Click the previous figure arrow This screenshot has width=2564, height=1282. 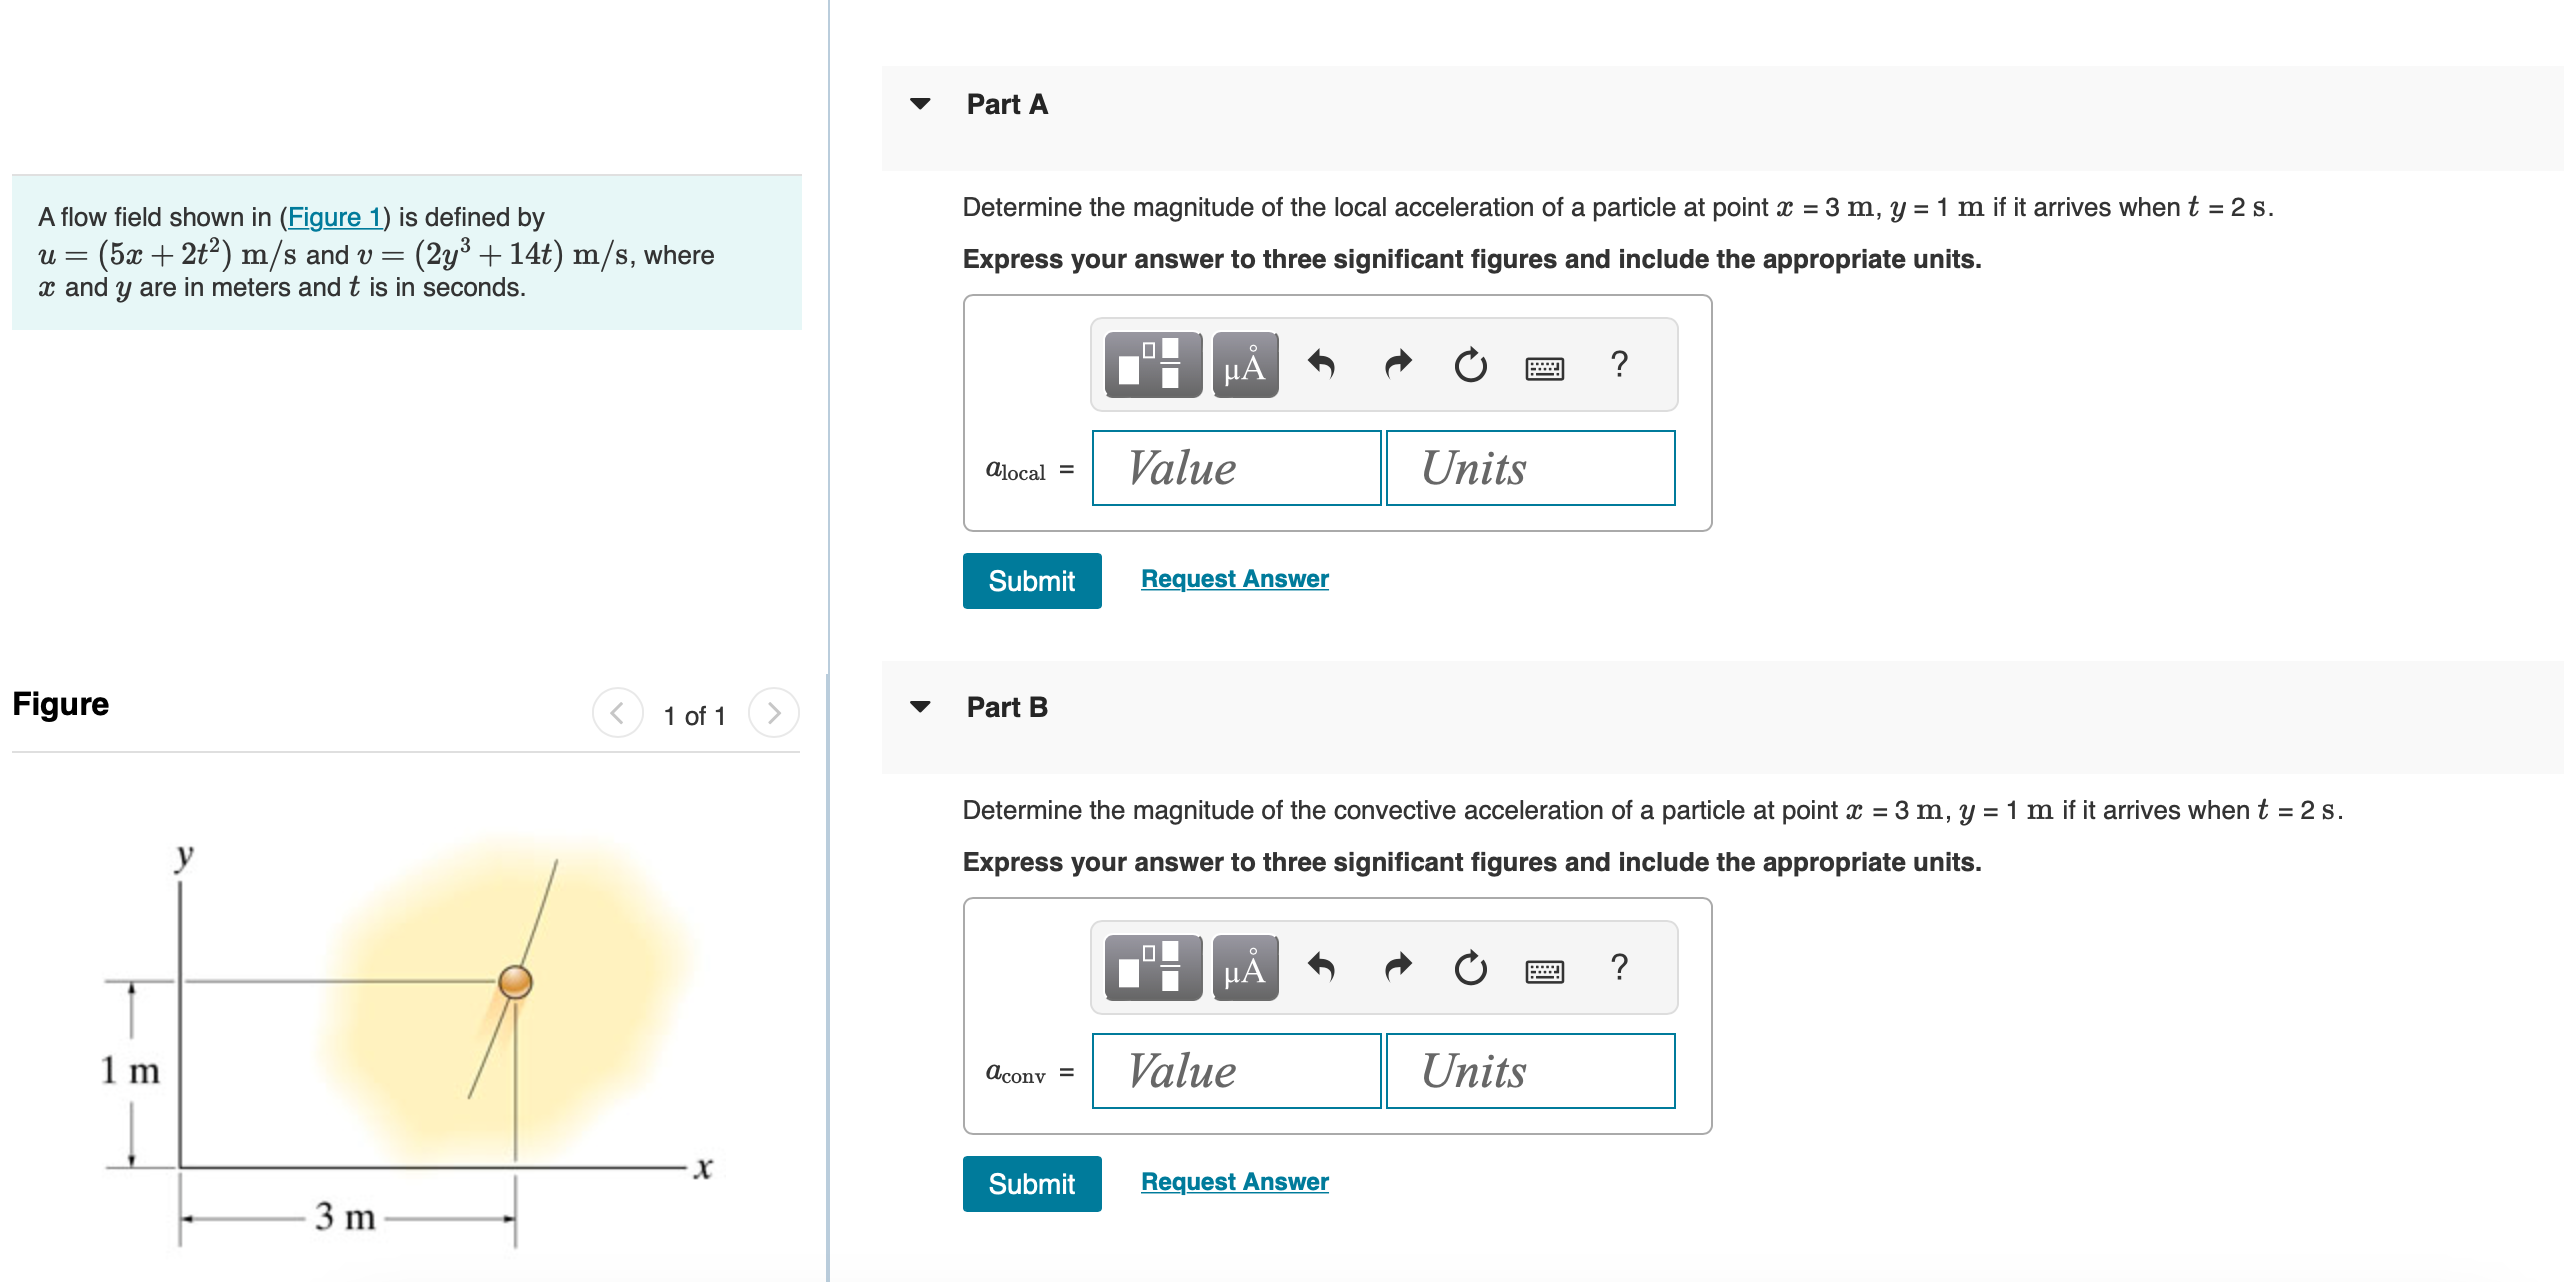click(617, 713)
